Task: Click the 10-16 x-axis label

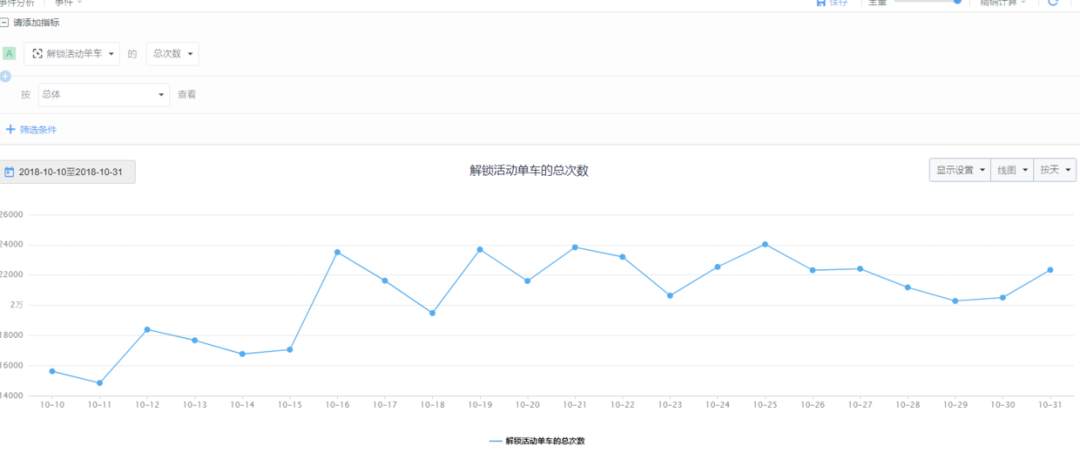Action: (x=338, y=405)
